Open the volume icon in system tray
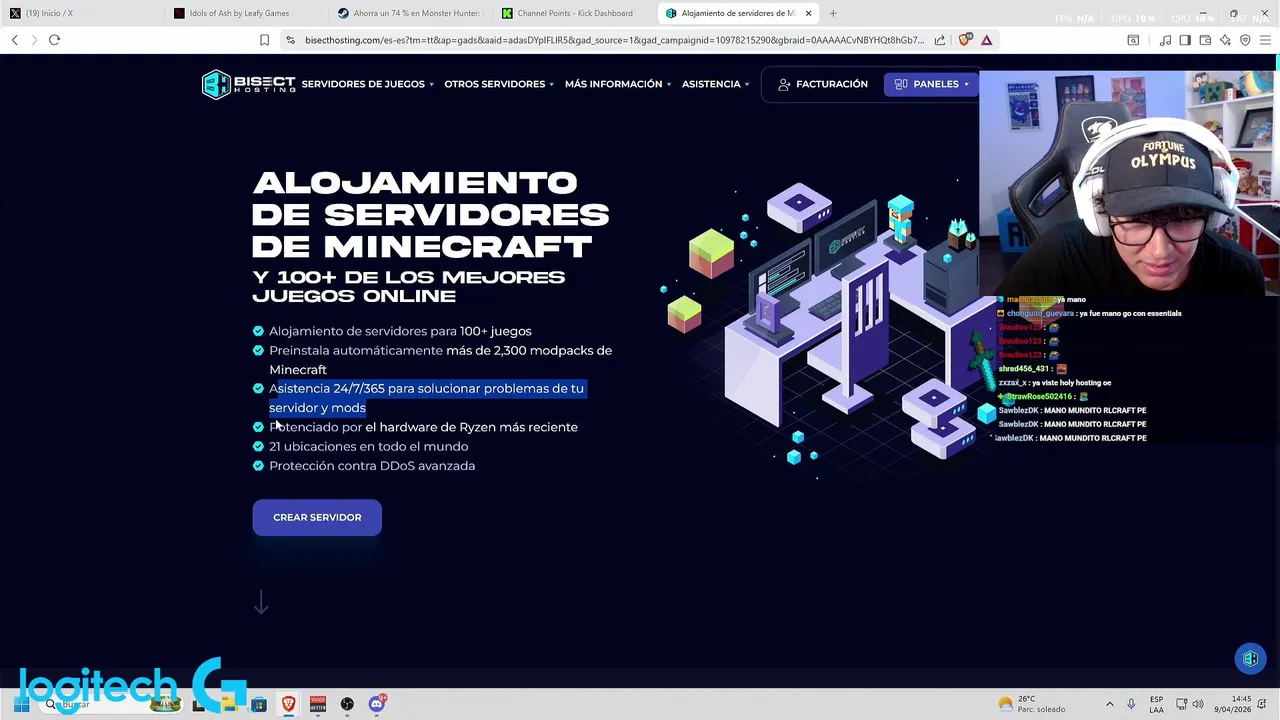The image size is (1280, 720). [1198, 704]
